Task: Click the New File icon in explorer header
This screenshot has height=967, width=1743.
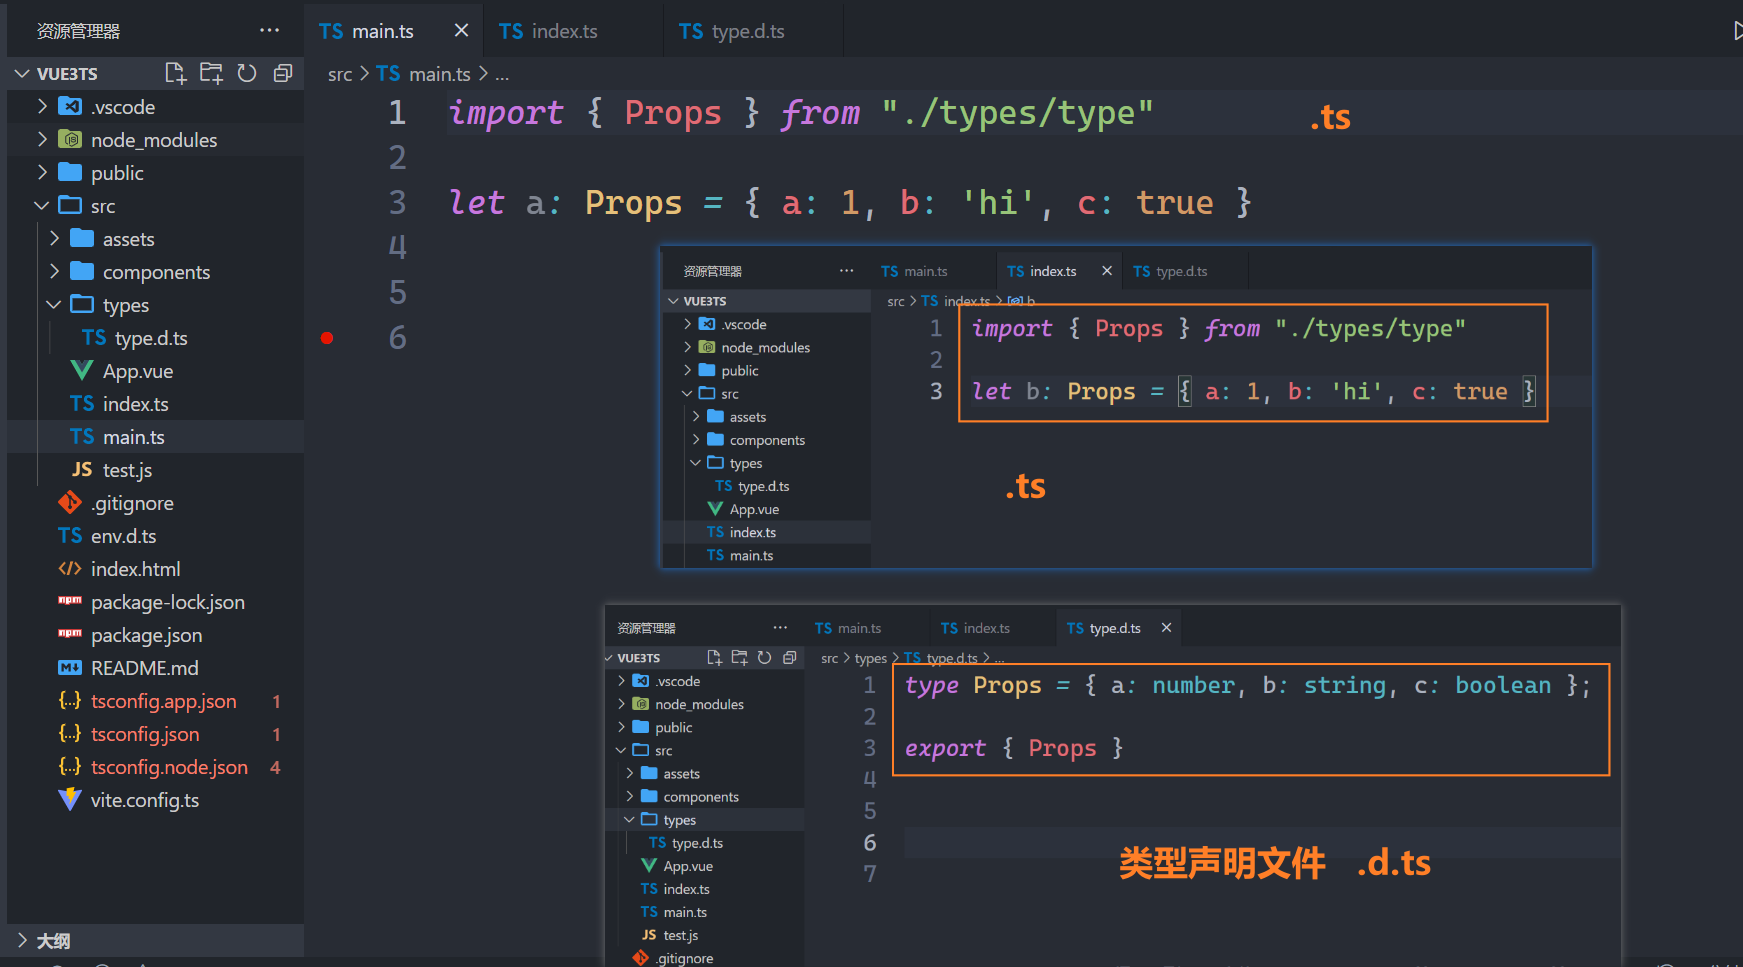Action: click(x=176, y=73)
